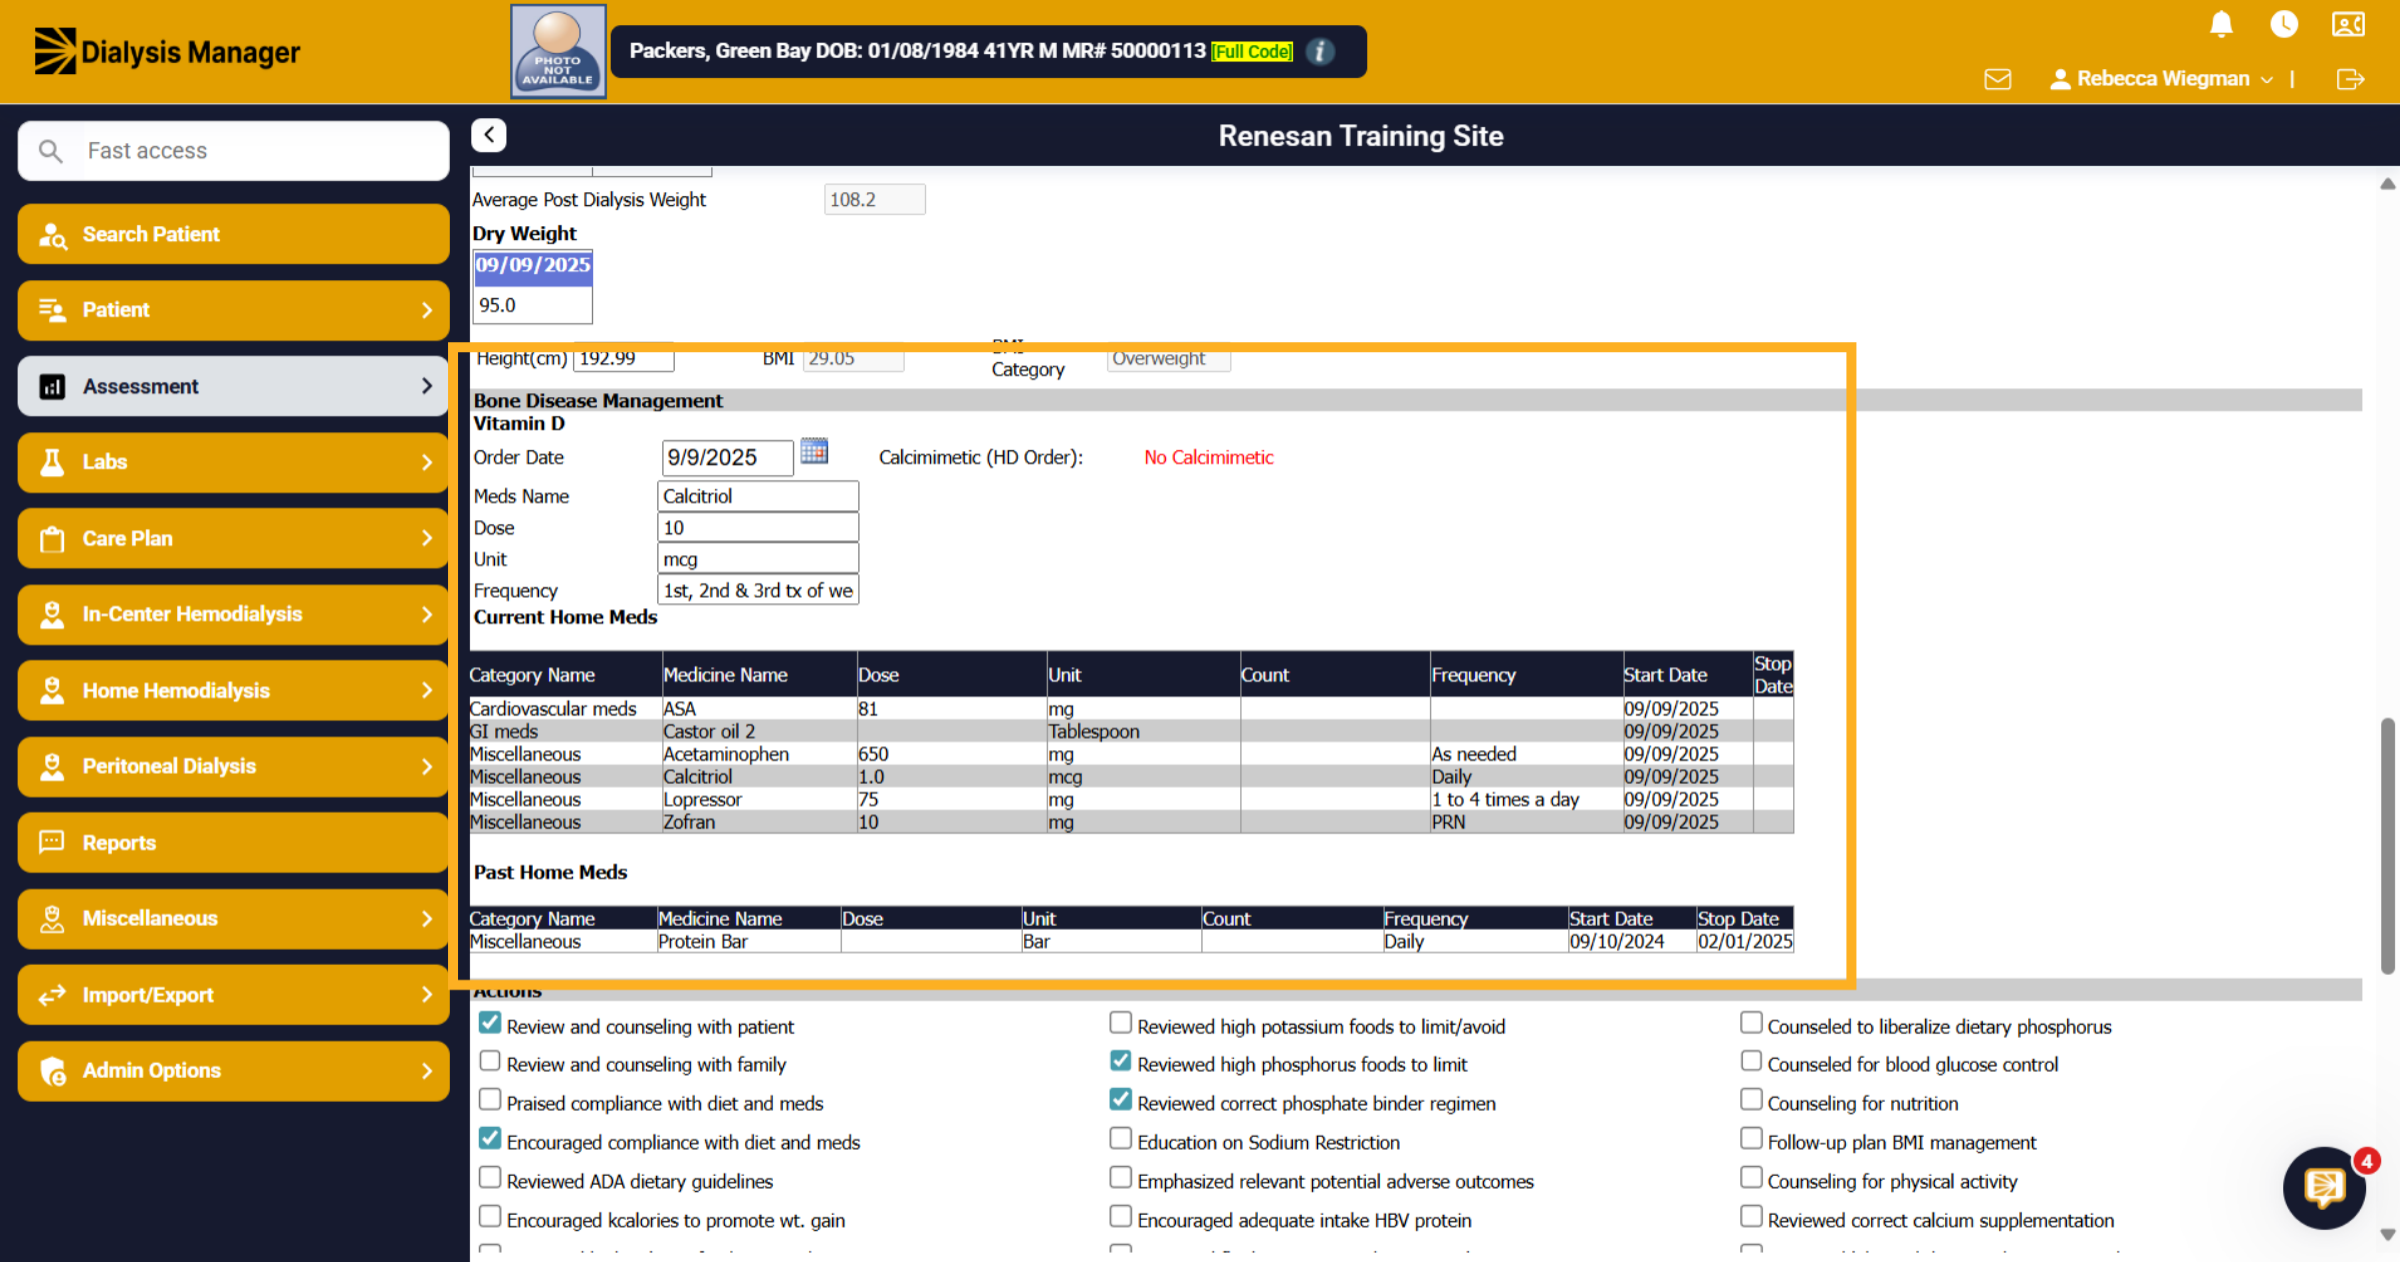Click the contact card icon in header

2348,24
